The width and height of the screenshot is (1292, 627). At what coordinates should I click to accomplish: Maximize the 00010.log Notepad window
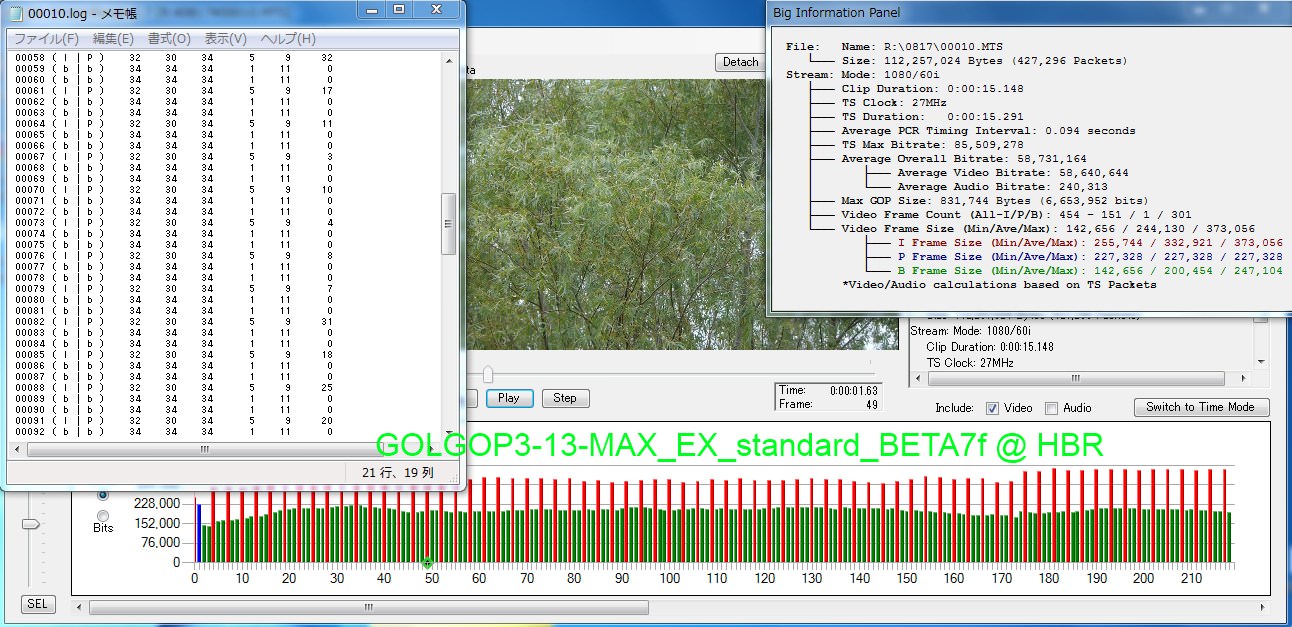(399, 9)
